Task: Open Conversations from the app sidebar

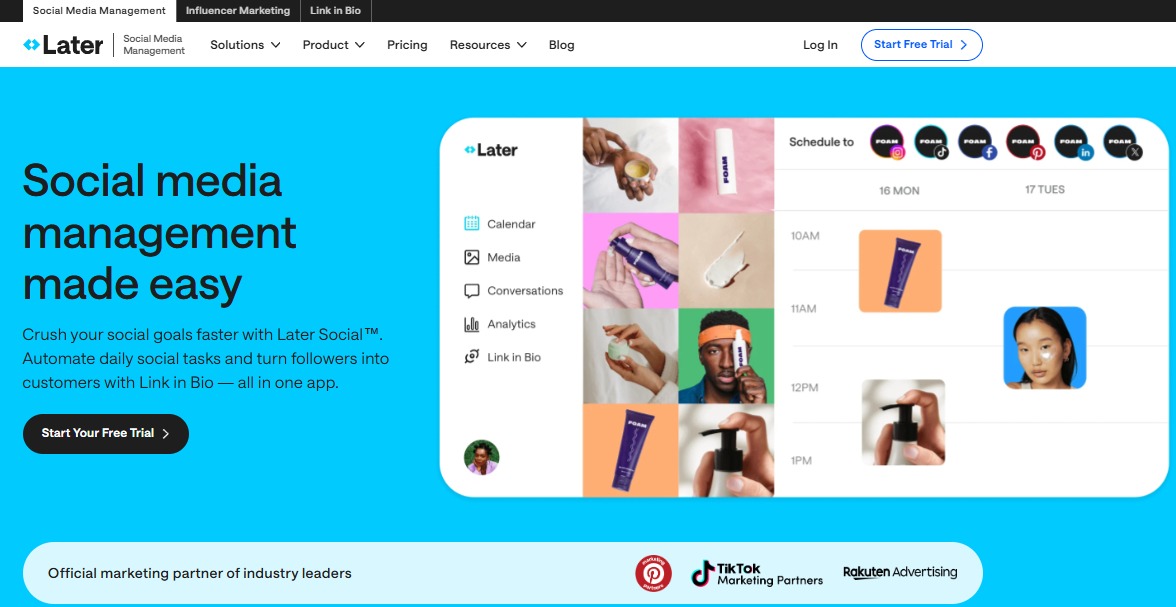Action: point(516,290)
